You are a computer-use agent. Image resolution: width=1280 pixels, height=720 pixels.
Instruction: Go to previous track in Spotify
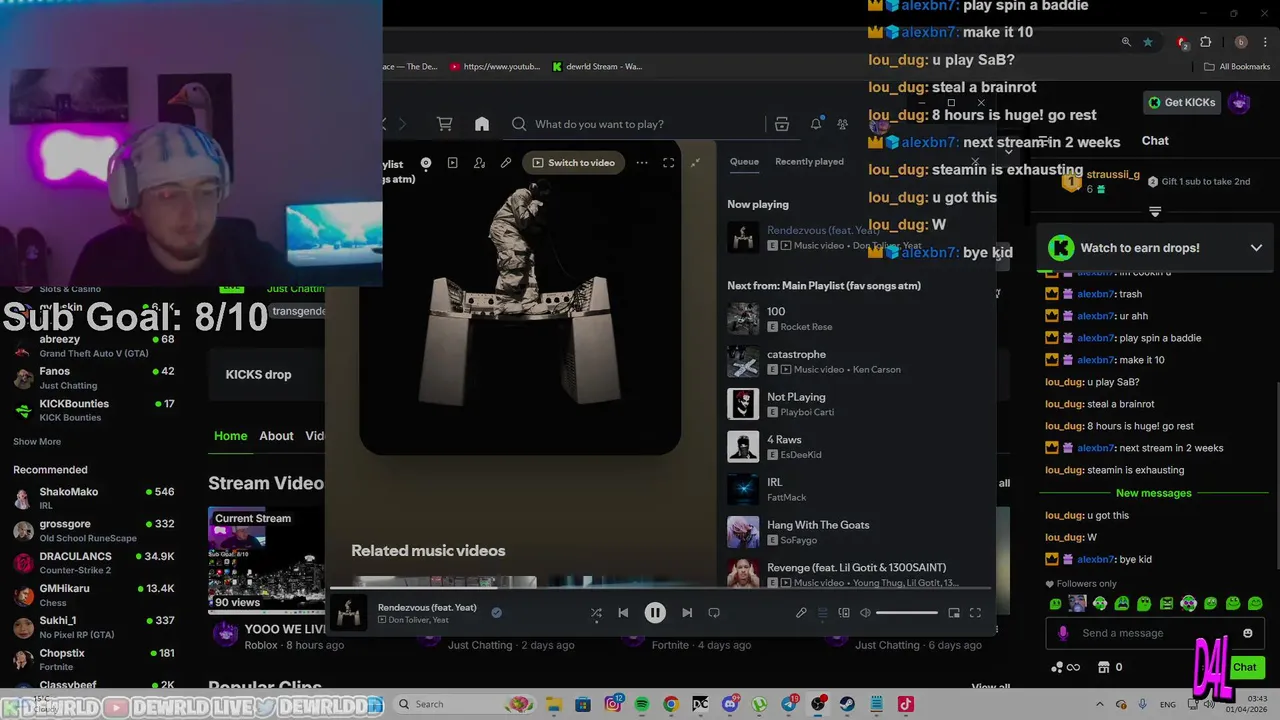(x=623, y=613)
